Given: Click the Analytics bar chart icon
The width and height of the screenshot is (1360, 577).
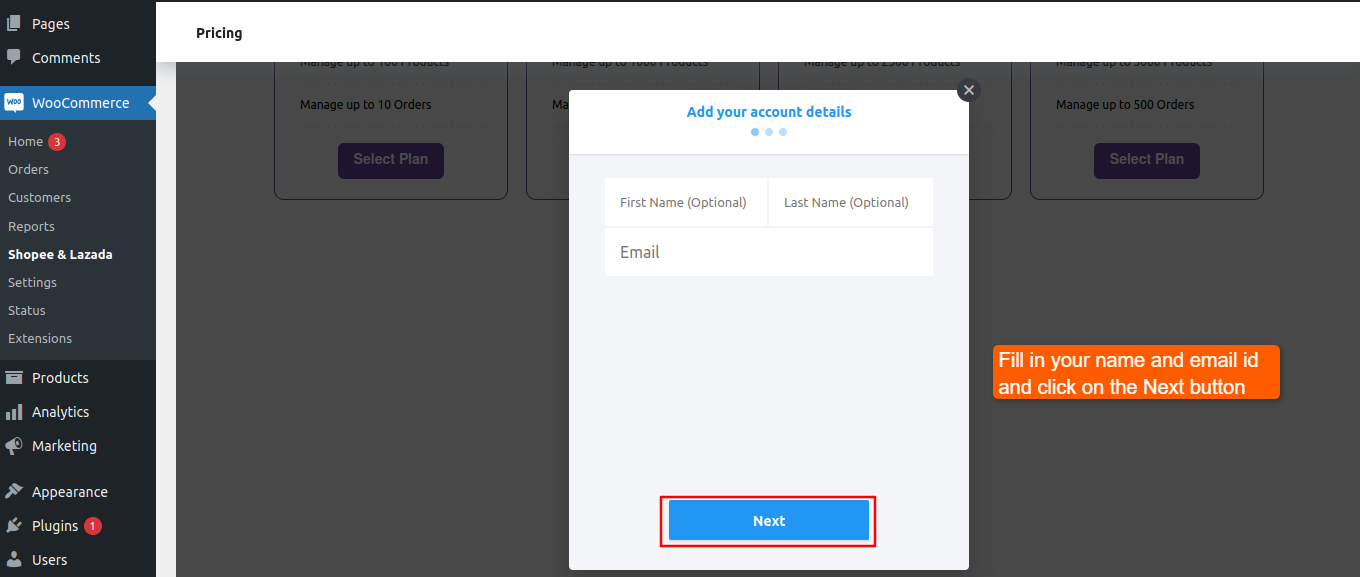Looking at the screenshot, I should click(x=14, y=411).
